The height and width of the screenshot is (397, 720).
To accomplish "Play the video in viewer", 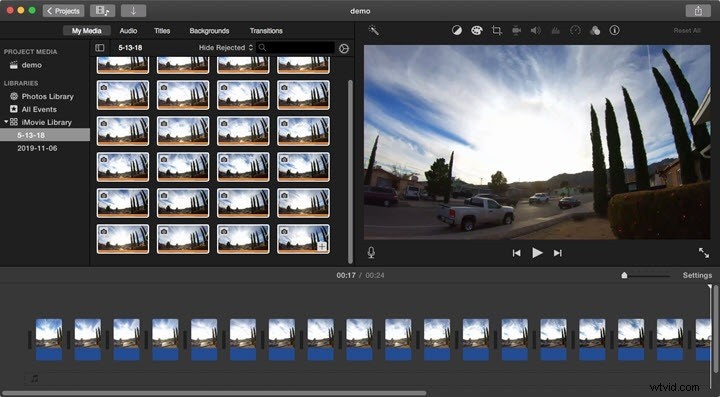I will coord(537,252).
